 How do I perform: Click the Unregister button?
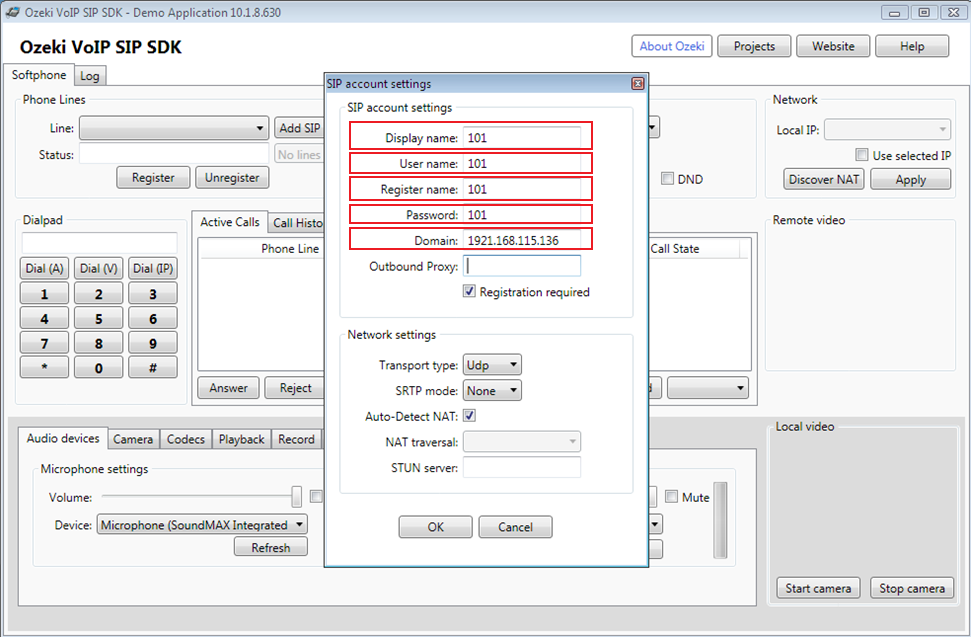click(x=233, y=179)
